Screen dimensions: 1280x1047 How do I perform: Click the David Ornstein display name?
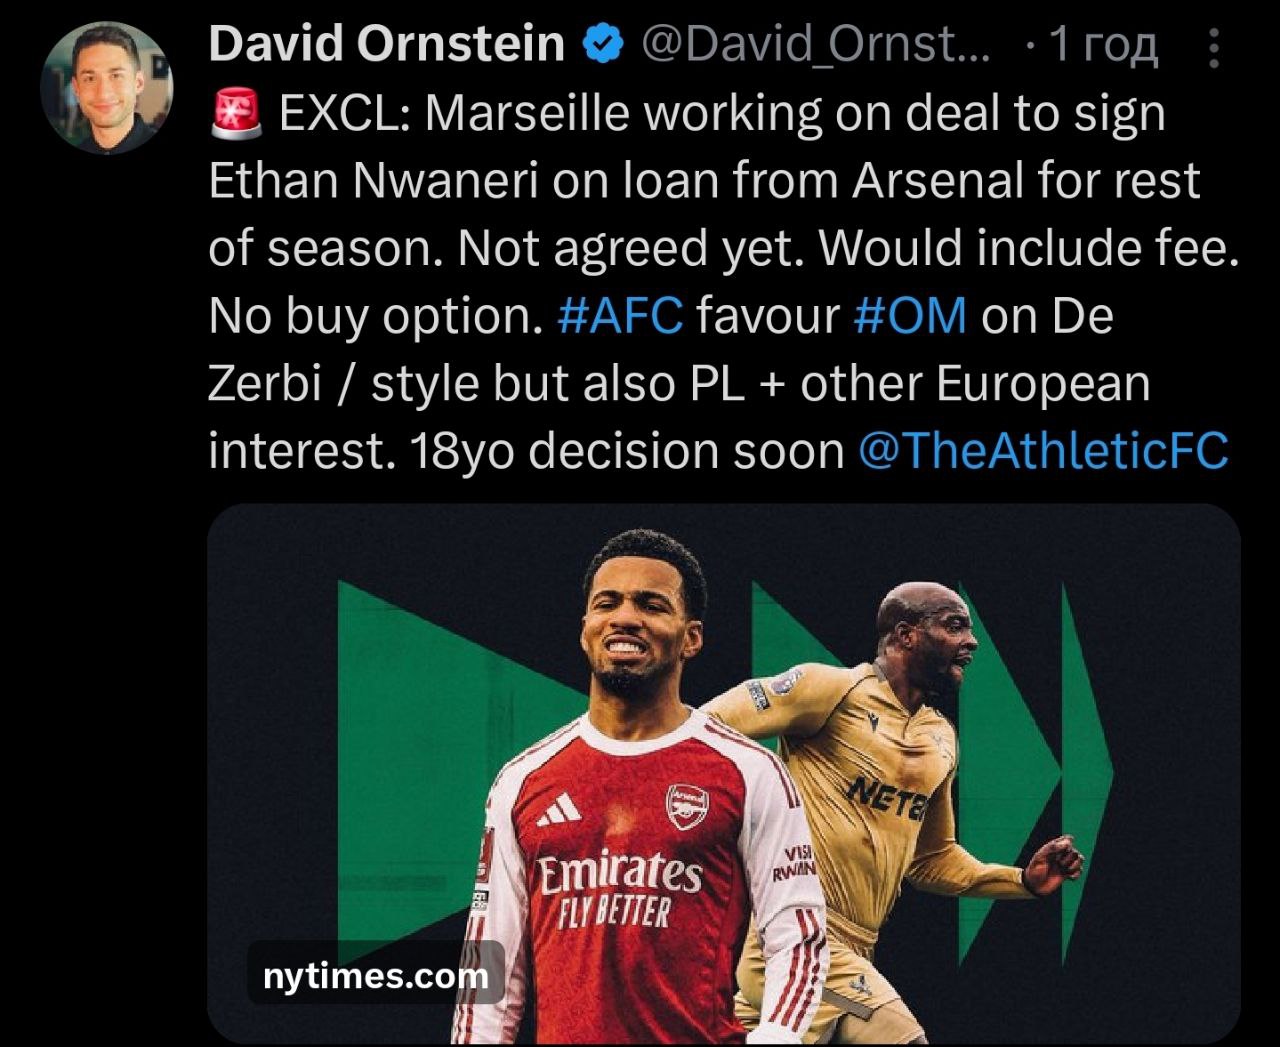tap(387, 45)
